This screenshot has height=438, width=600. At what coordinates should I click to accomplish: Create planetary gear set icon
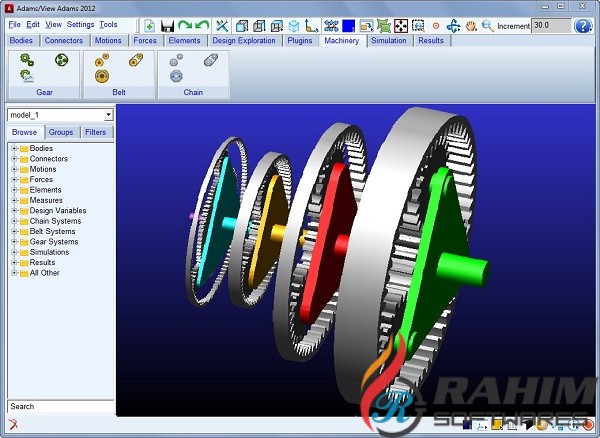(61, 60)
